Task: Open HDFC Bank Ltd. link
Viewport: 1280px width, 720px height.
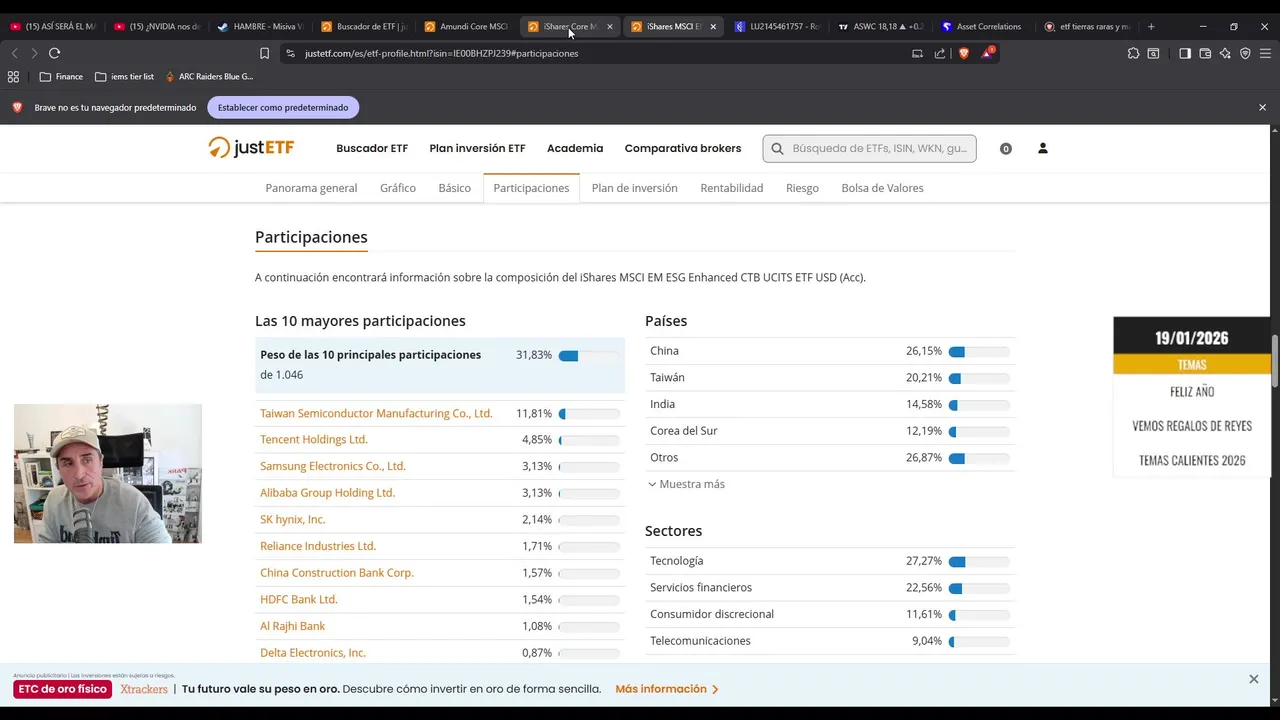Action: (299, 599)
